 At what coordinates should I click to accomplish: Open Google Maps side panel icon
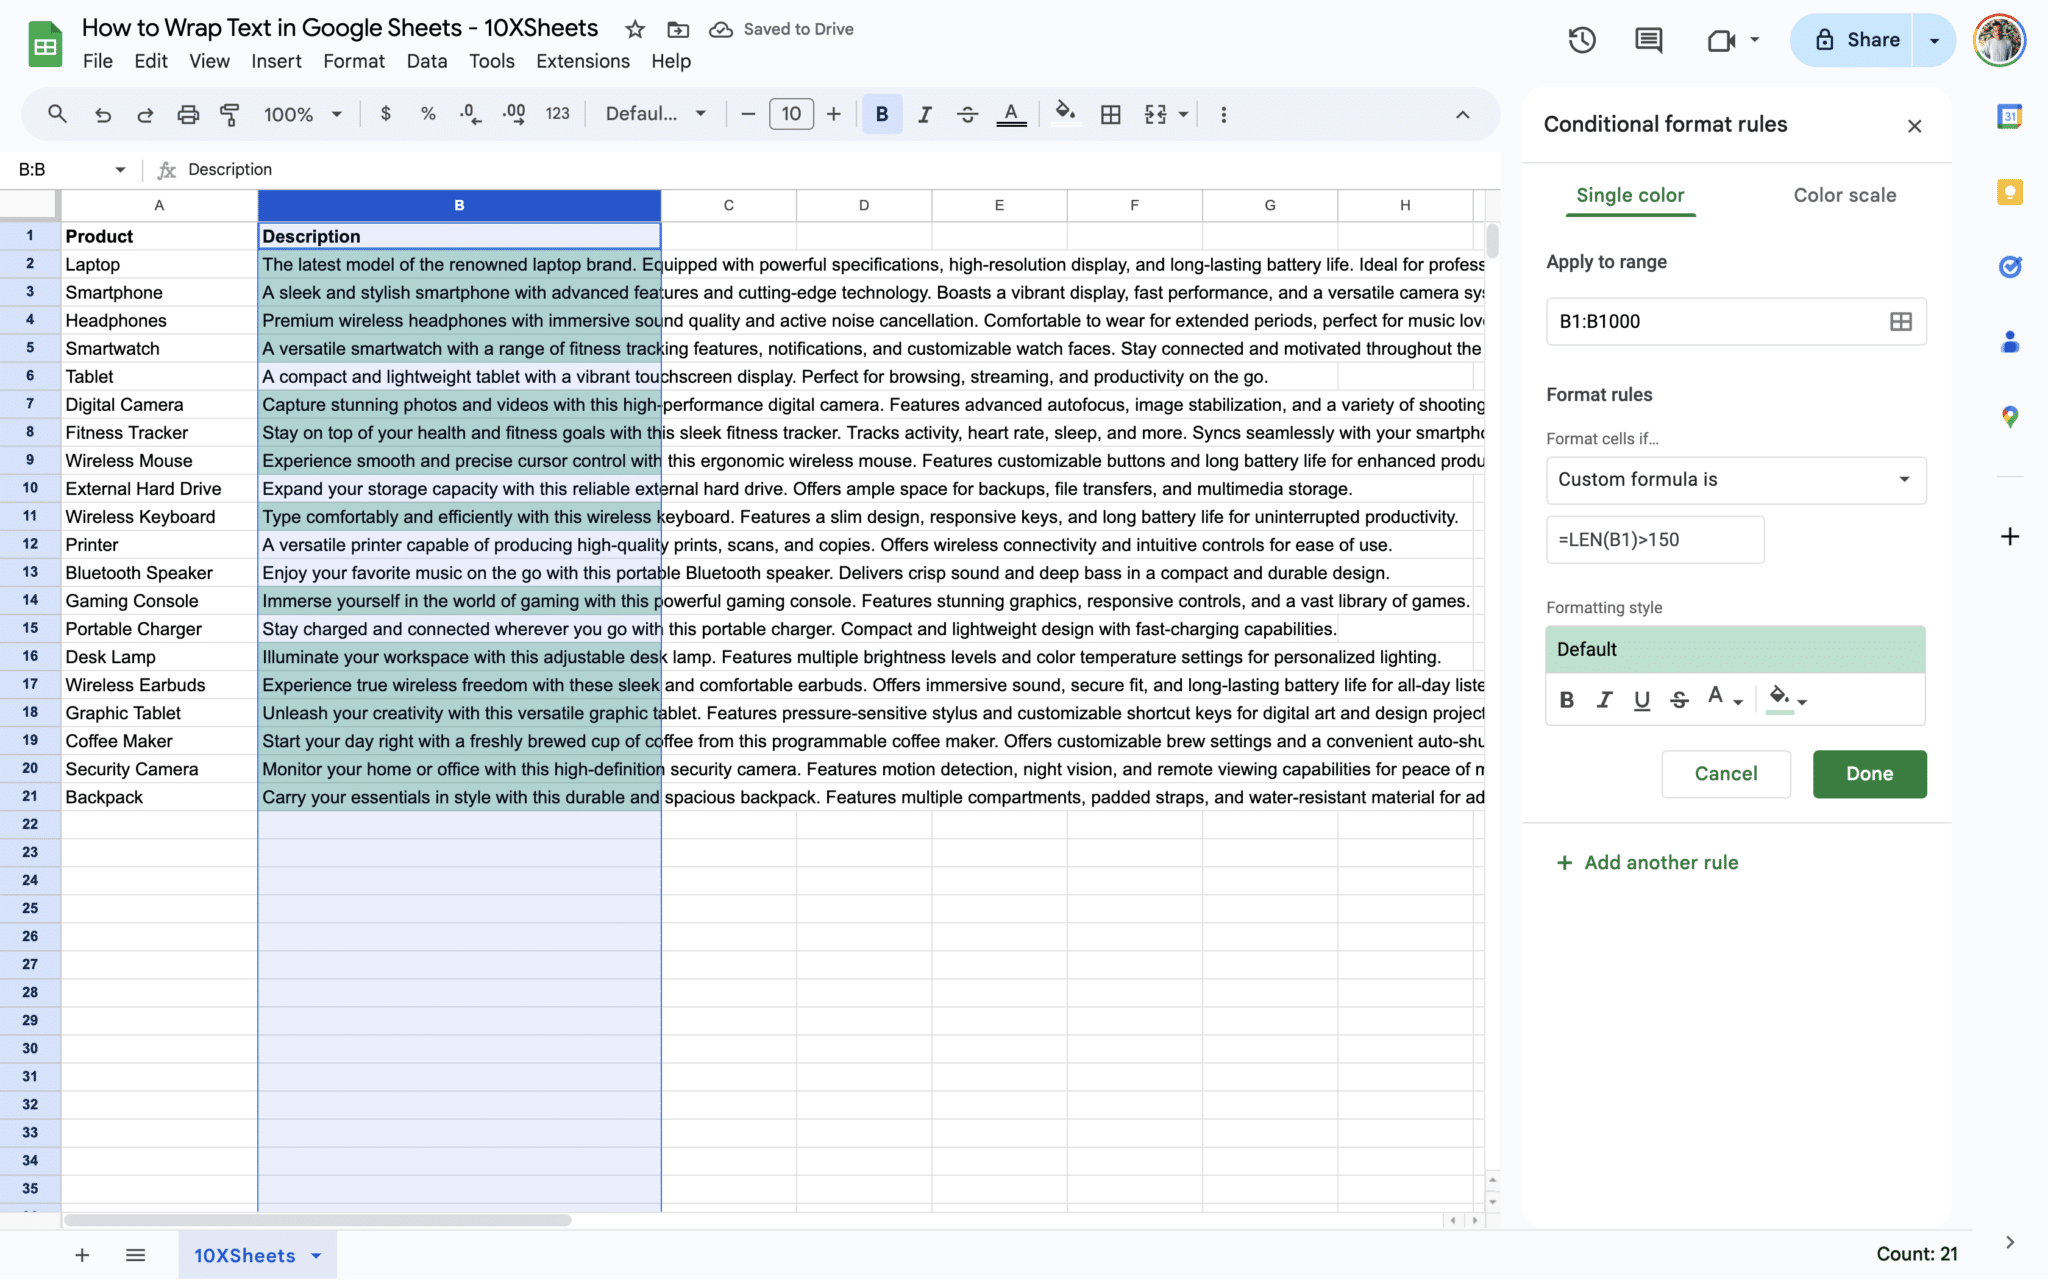click(2010, 417)
